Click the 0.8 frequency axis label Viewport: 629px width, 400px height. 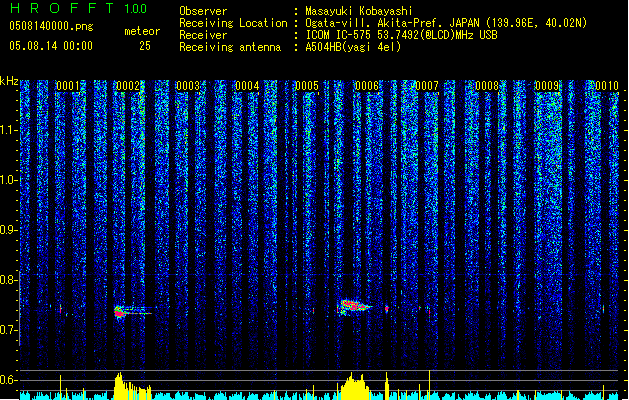pyautogui.click(x=9, y=280)
